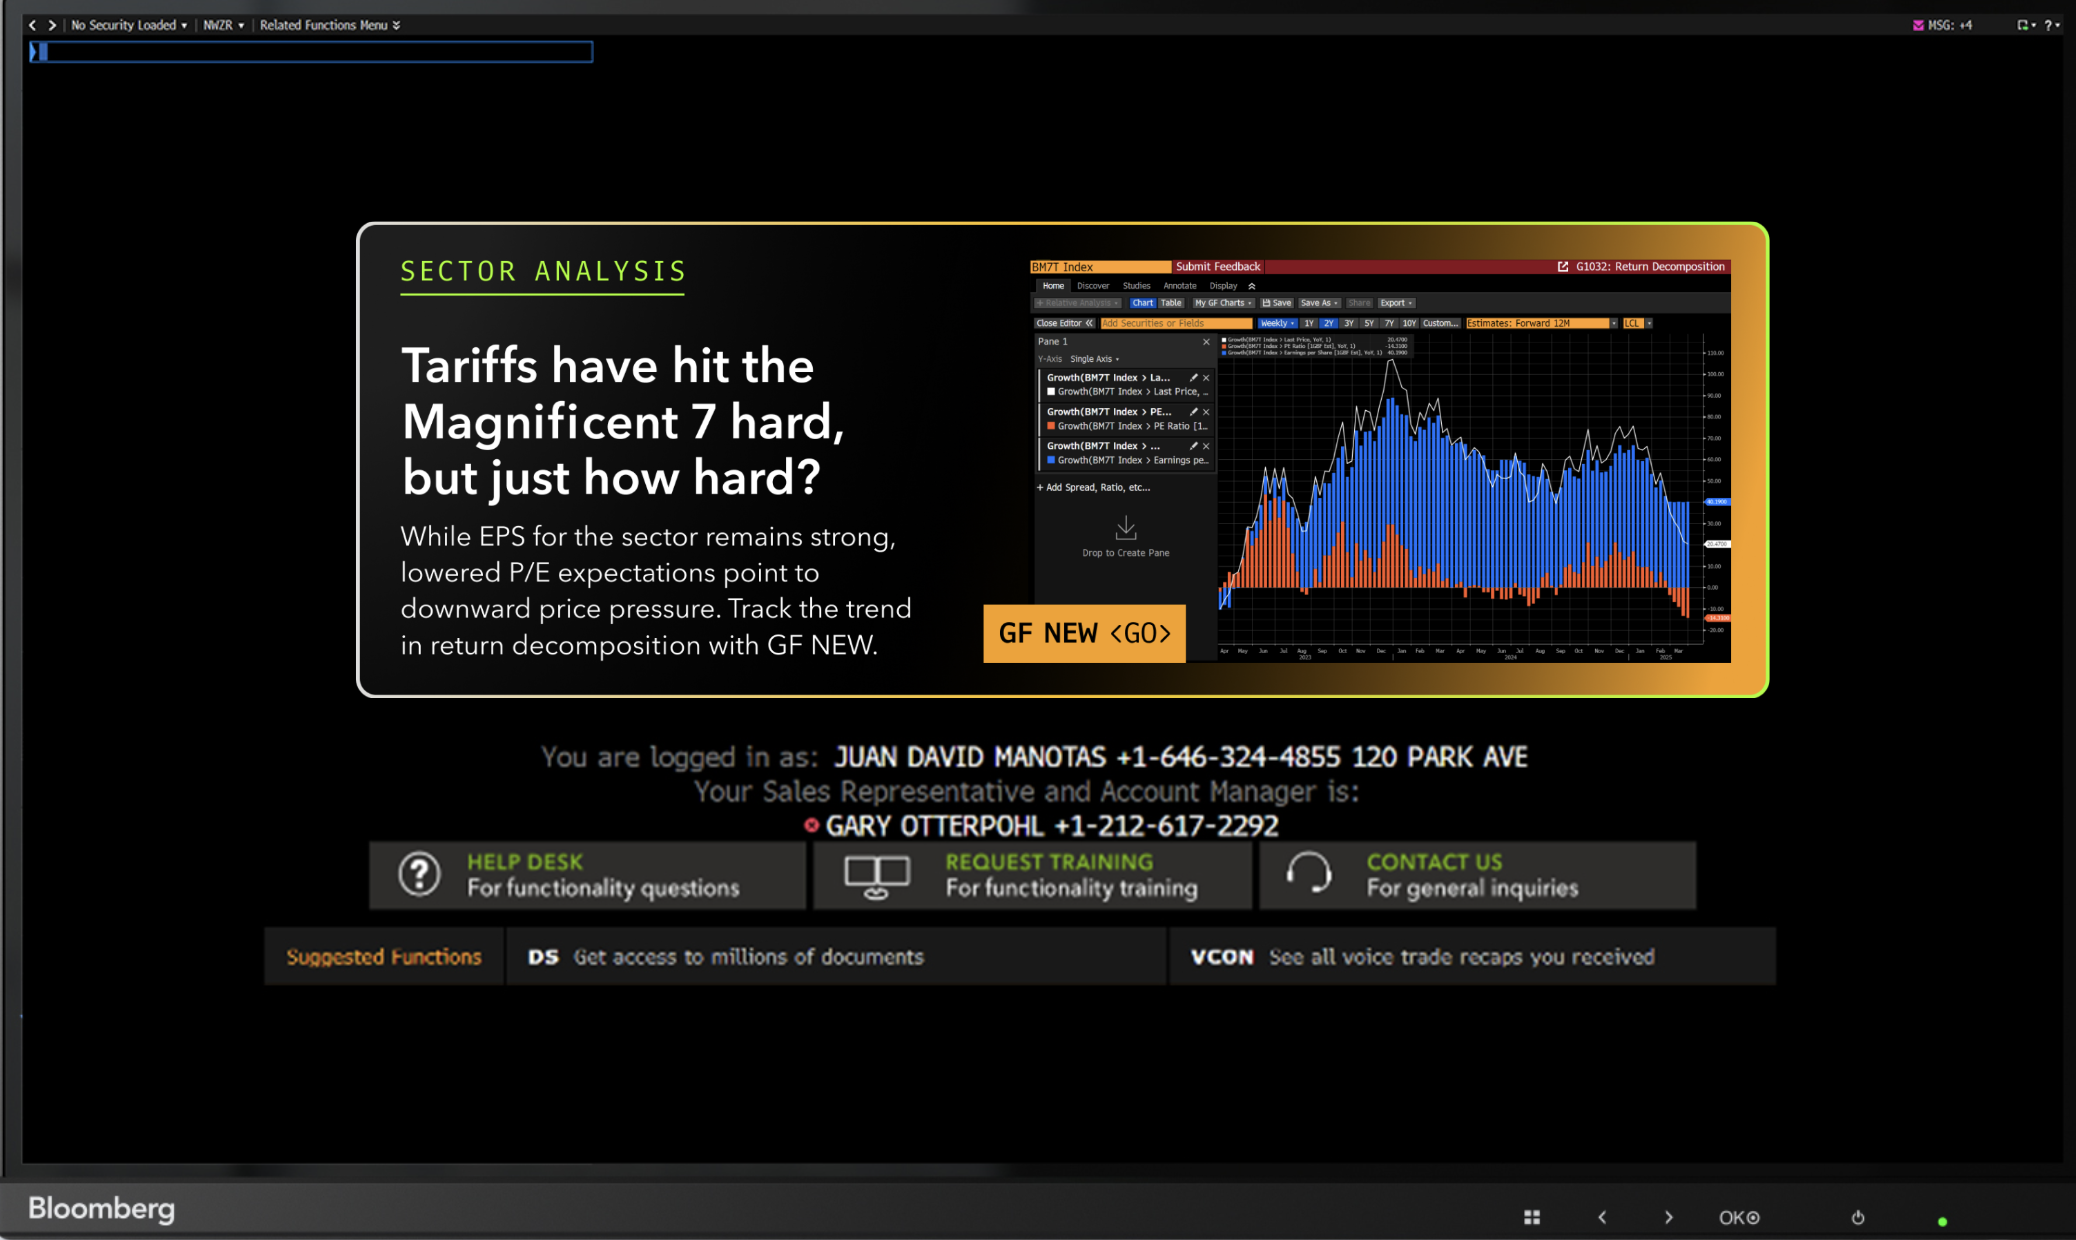The image size is (2076, 1240).
Task: Click the green status indicator dot
Action: click(x=1942, y=1221)
